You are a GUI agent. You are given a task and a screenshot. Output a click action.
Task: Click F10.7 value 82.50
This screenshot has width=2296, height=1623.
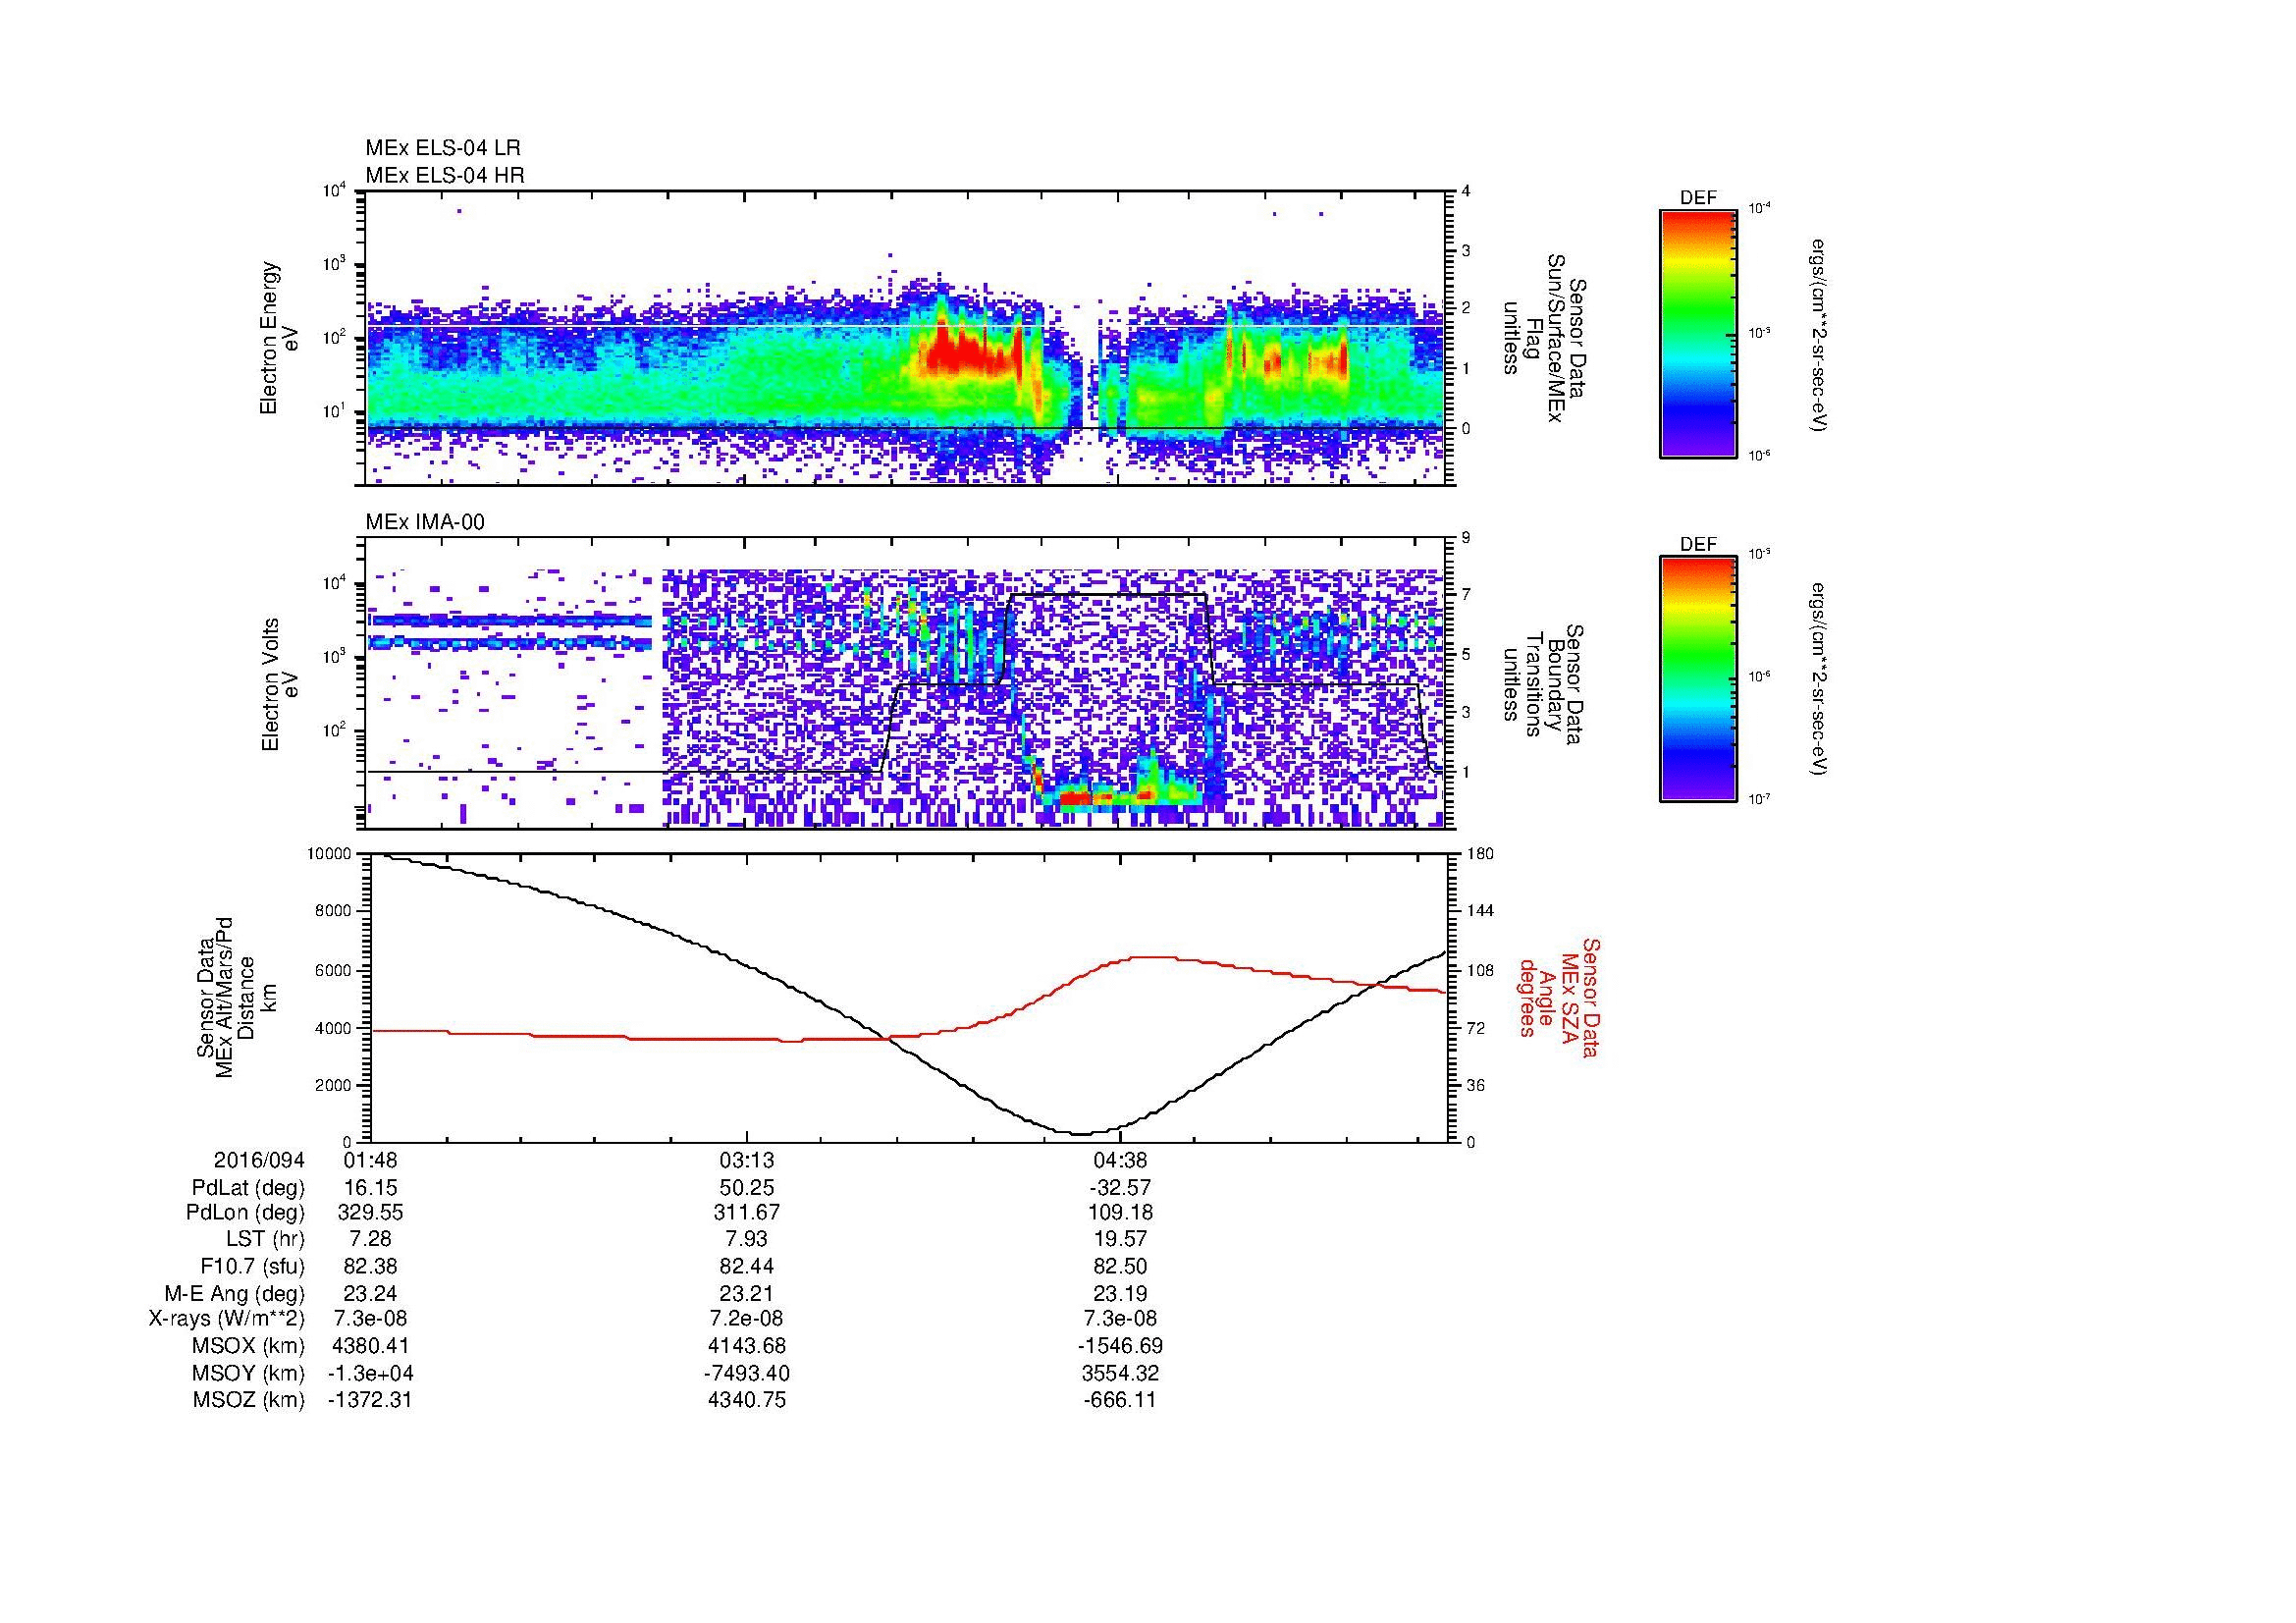pos(1121,1266)
